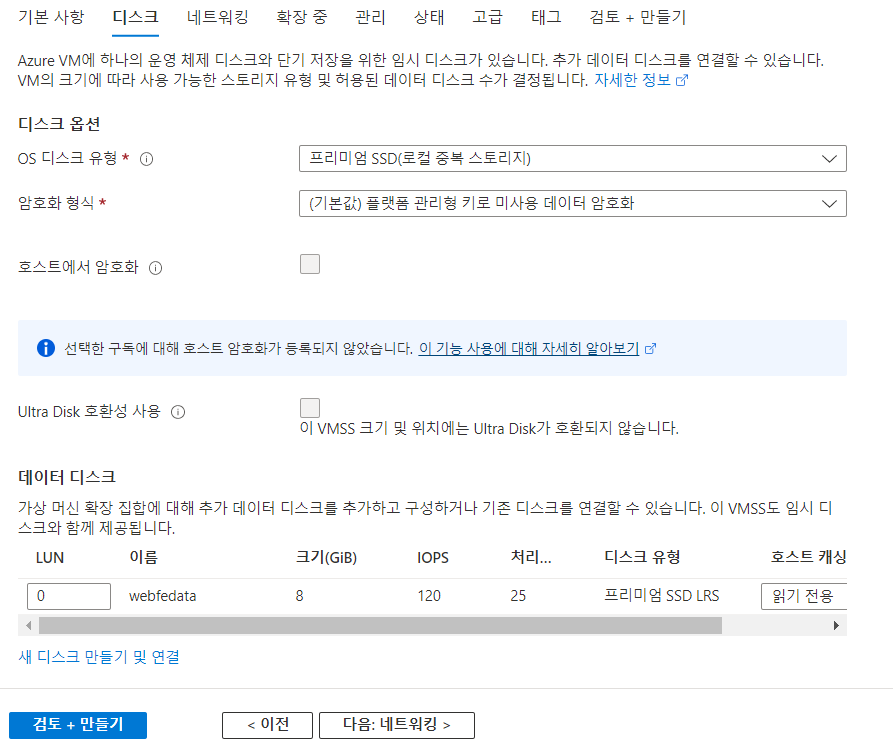This screenshot has height=753, width=893.
Task: Click the horizontal scrollbar thumb of the disk table
Action: click(x=380, y=625)
